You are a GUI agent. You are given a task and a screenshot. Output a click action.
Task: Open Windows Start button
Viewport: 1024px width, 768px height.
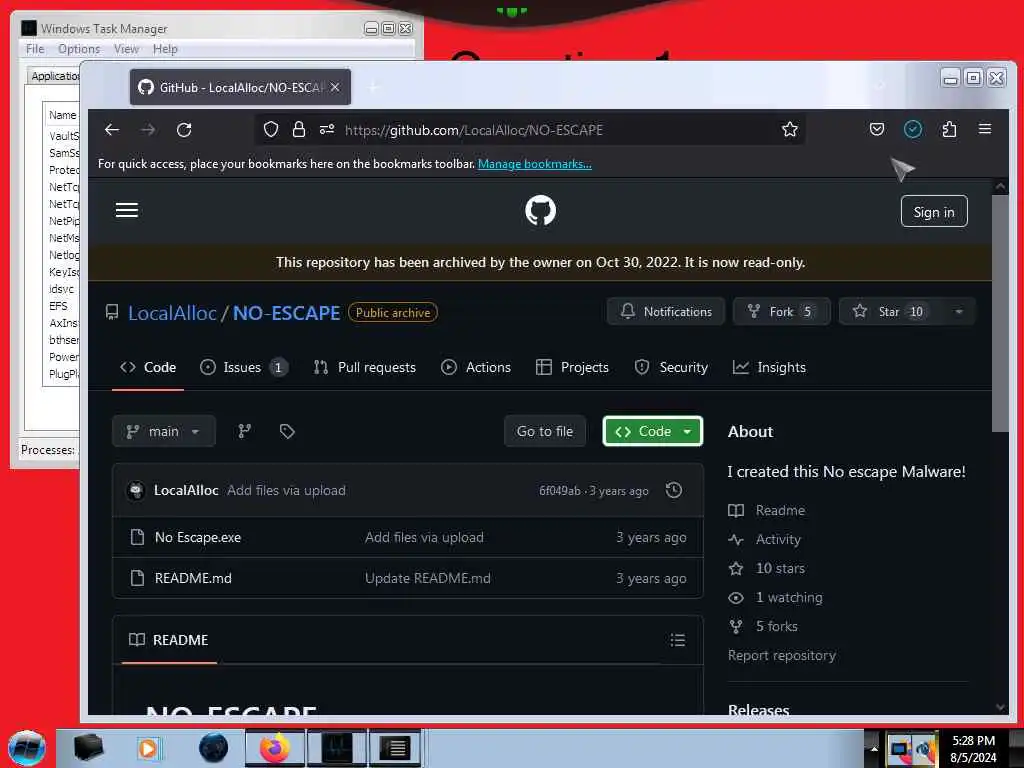pyautogui.click(x=26, y=748)
